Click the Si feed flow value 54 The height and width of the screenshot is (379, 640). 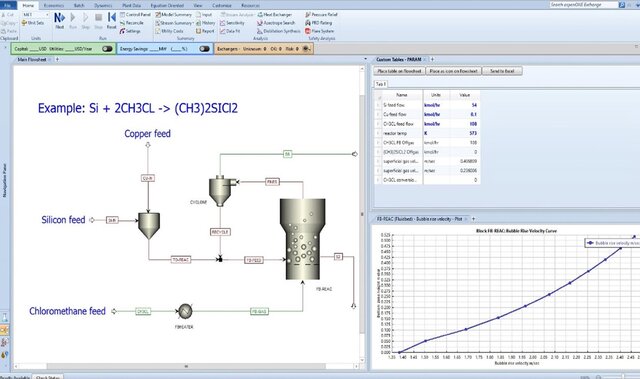[x=465, y=105]
